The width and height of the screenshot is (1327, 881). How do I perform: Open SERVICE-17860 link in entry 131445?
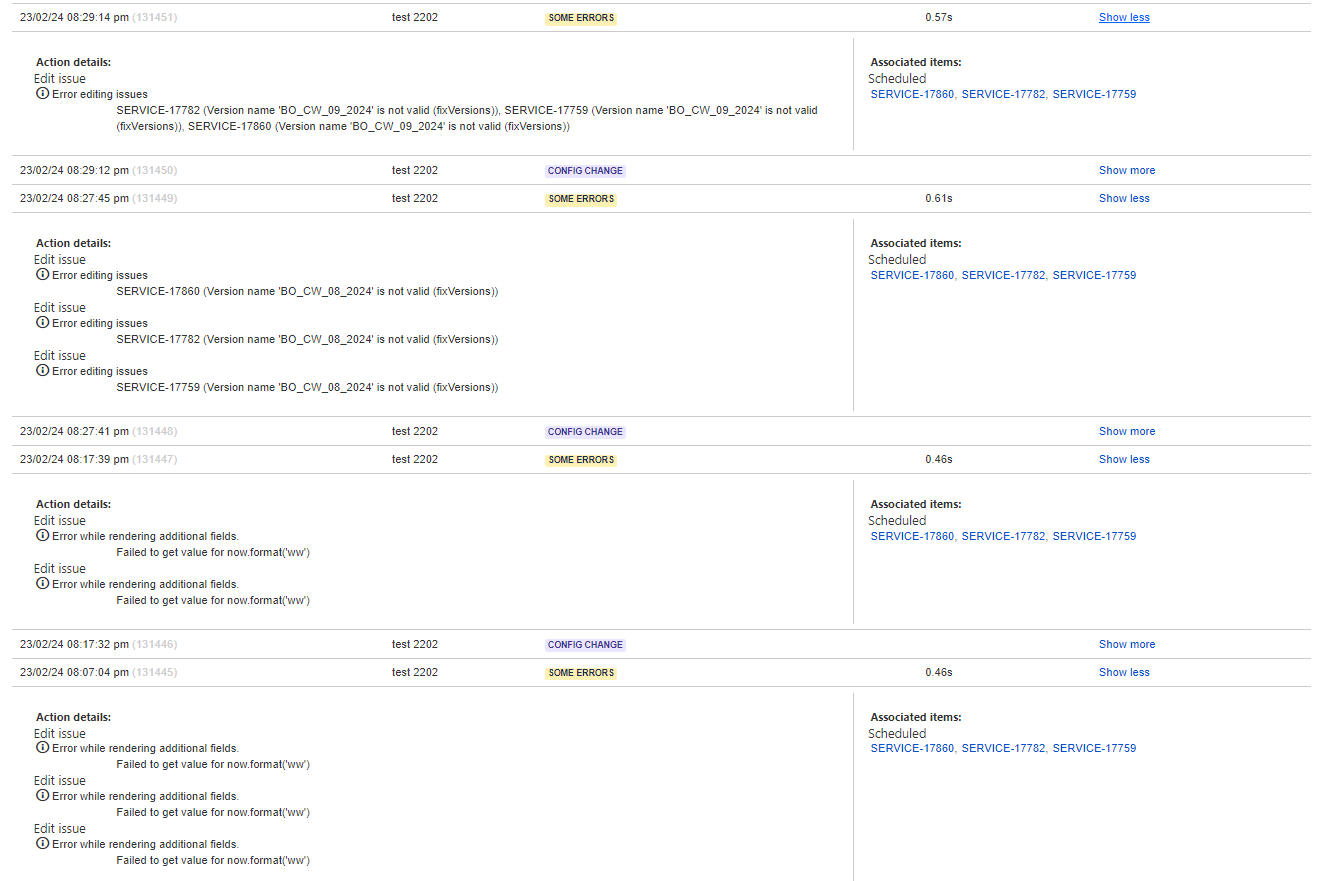[x=912, y=749]
